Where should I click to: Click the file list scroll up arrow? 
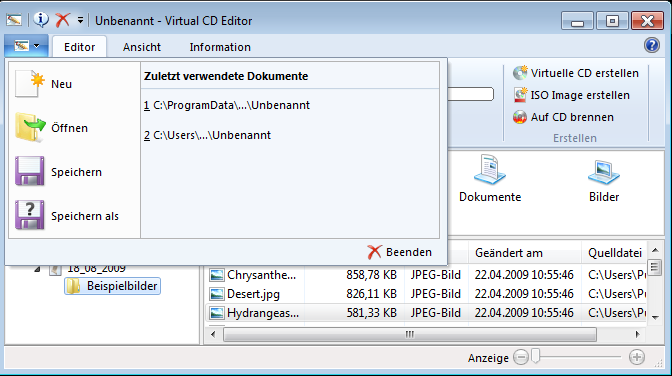point(655,250)
